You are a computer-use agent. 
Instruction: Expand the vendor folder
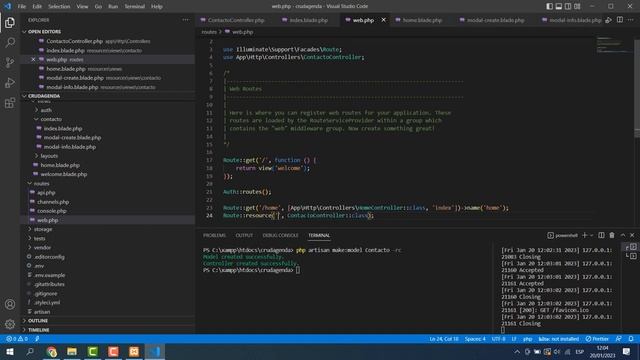tap(42, 248)
